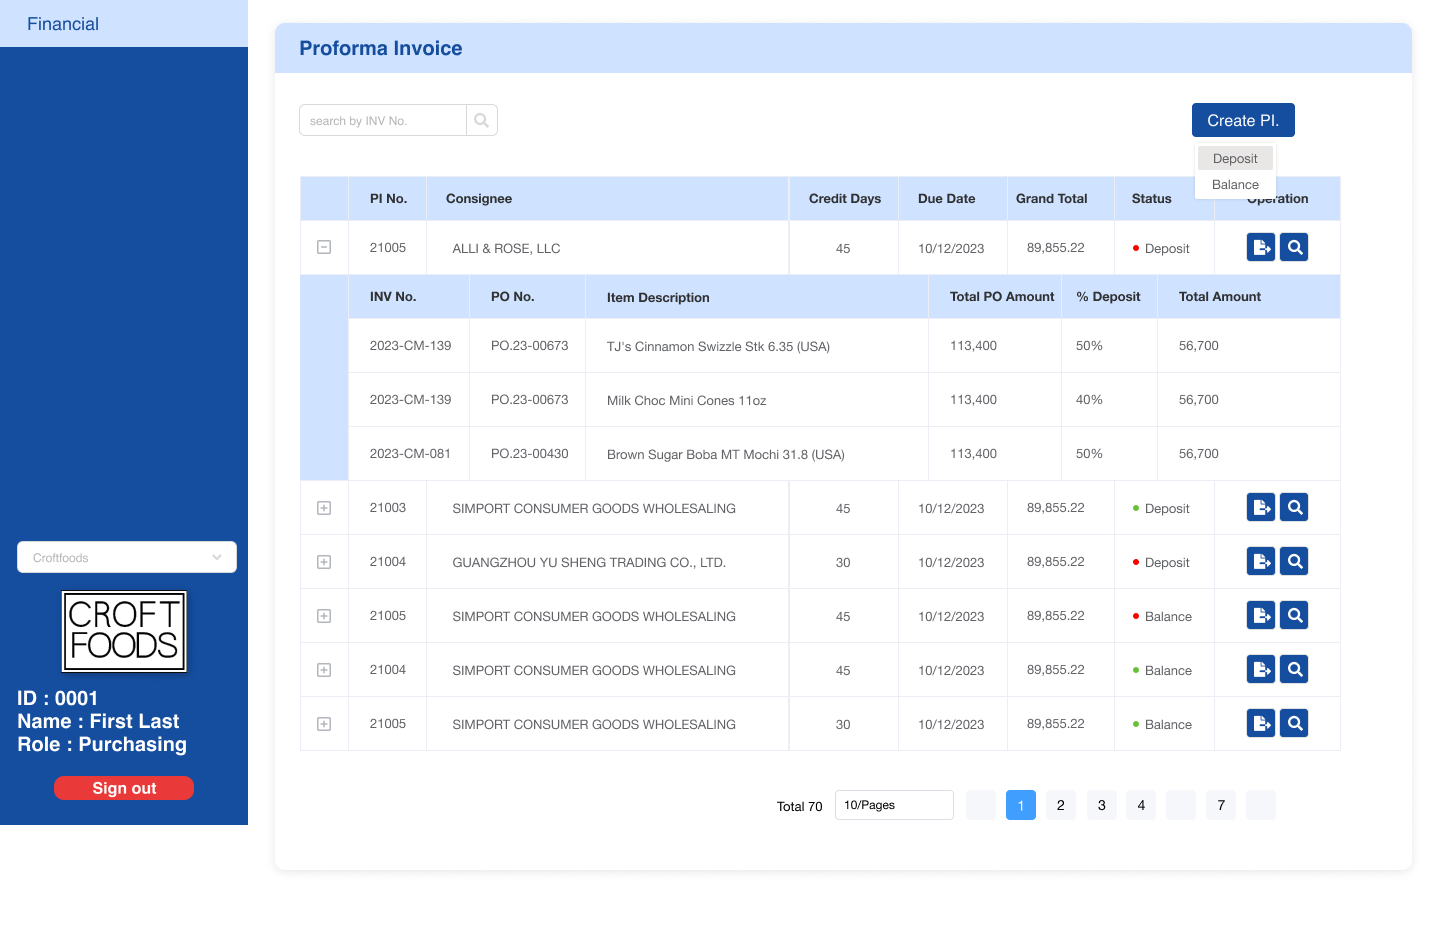
Task: Collapse the ALLI & ROSE, LLC row
Action: point(324,247)
